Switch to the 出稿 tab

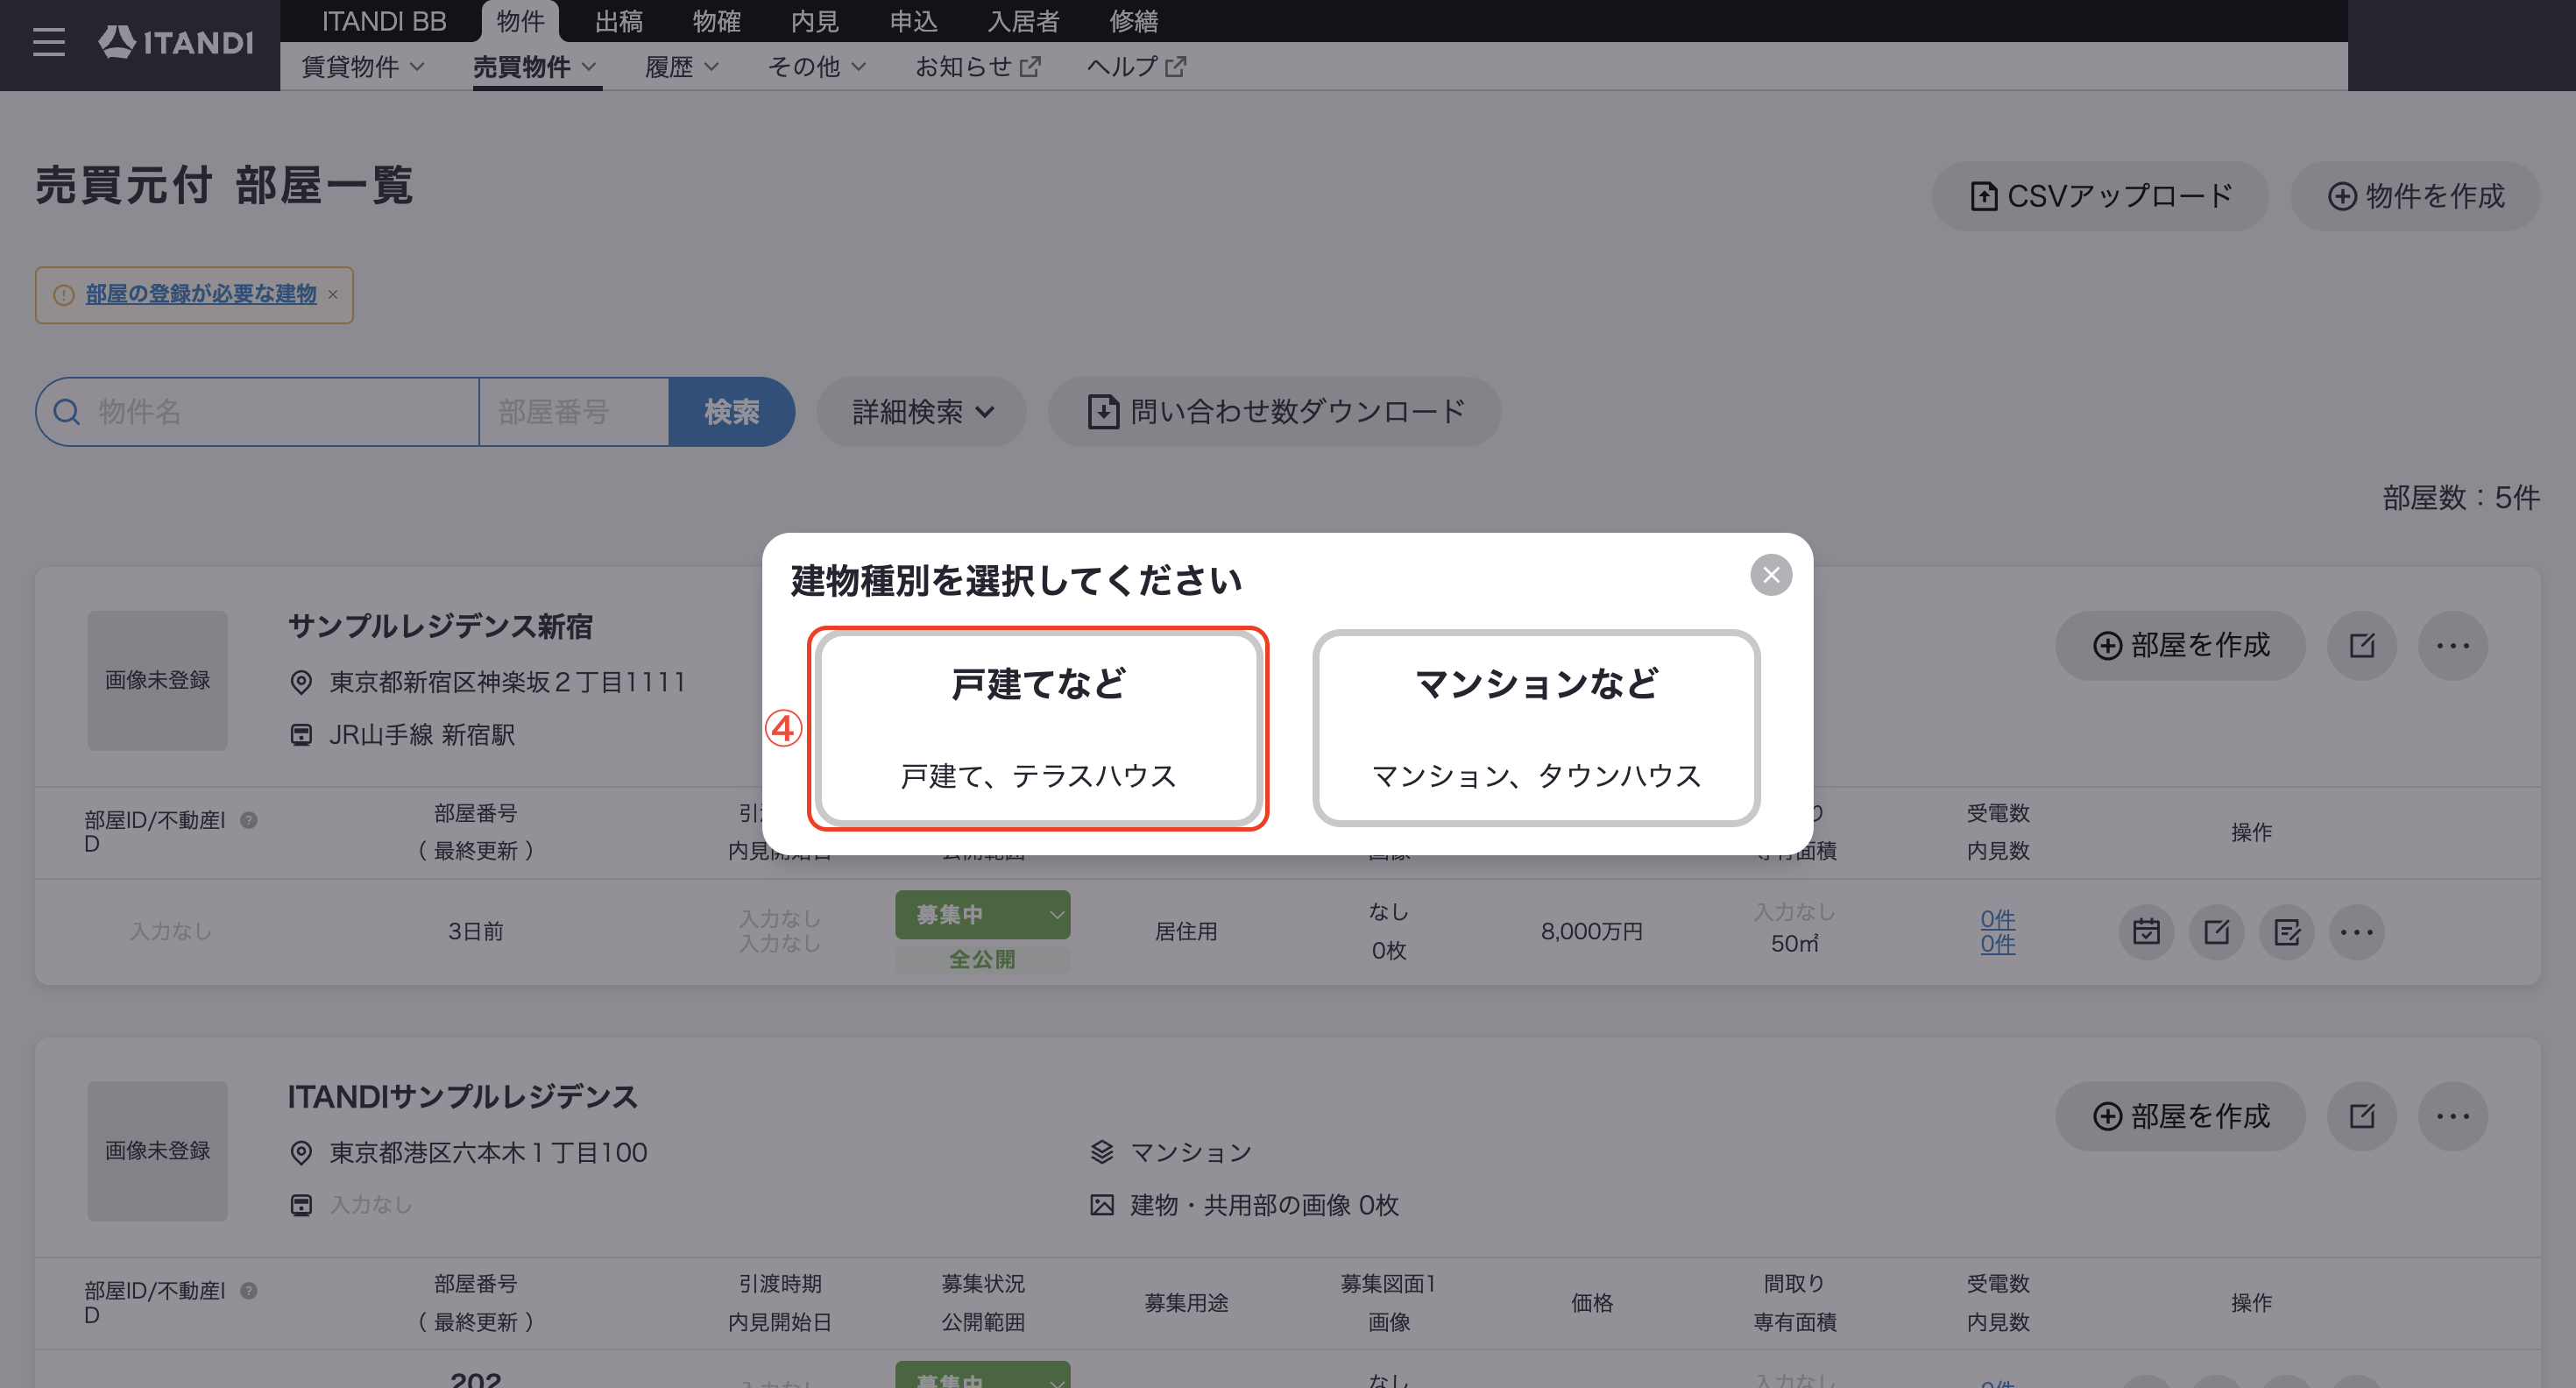[618, 21]
